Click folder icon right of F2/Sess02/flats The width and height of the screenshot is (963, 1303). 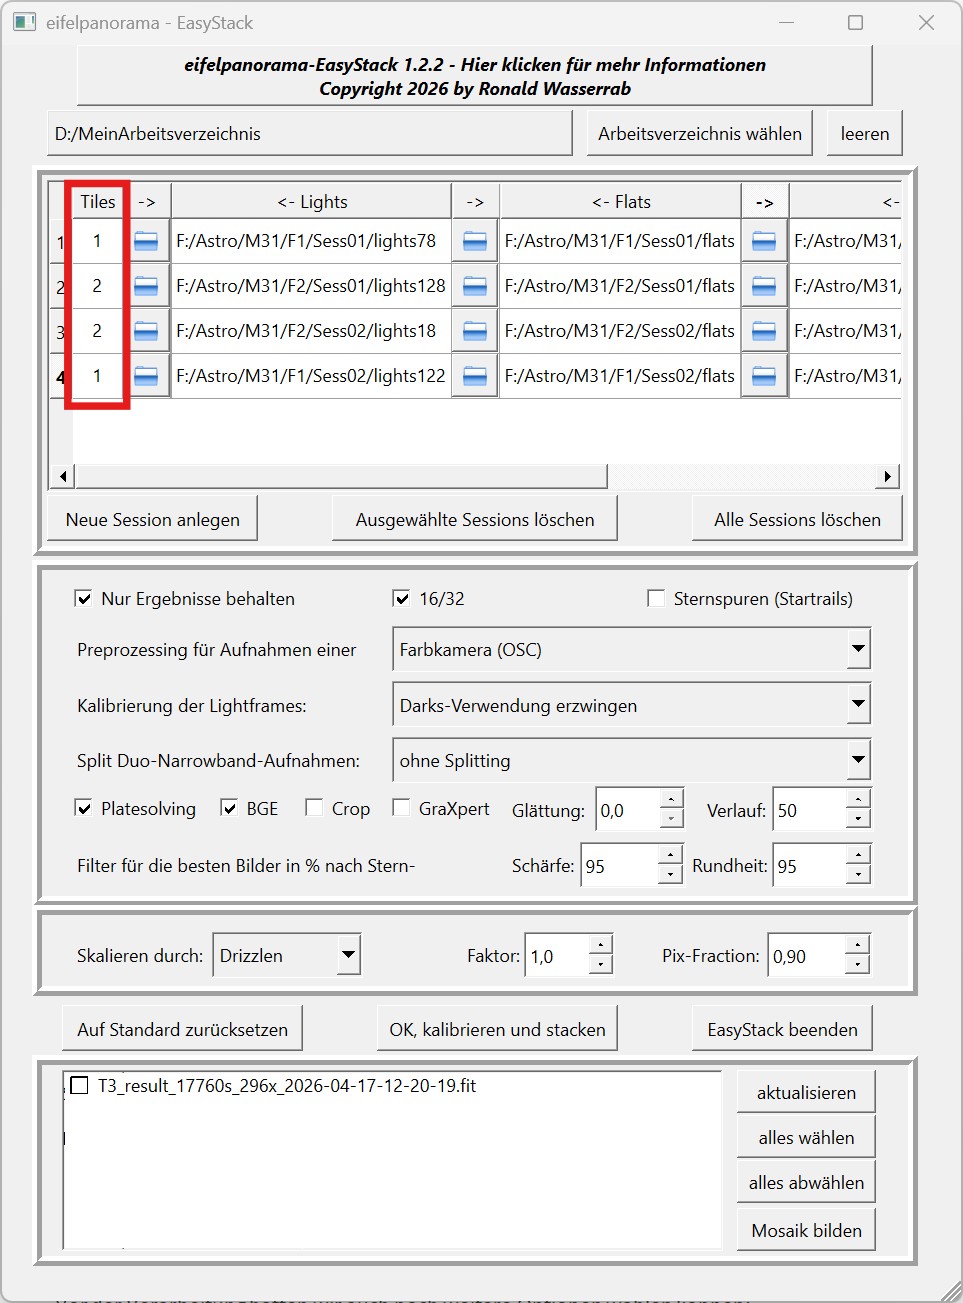(x=764, y=331)
